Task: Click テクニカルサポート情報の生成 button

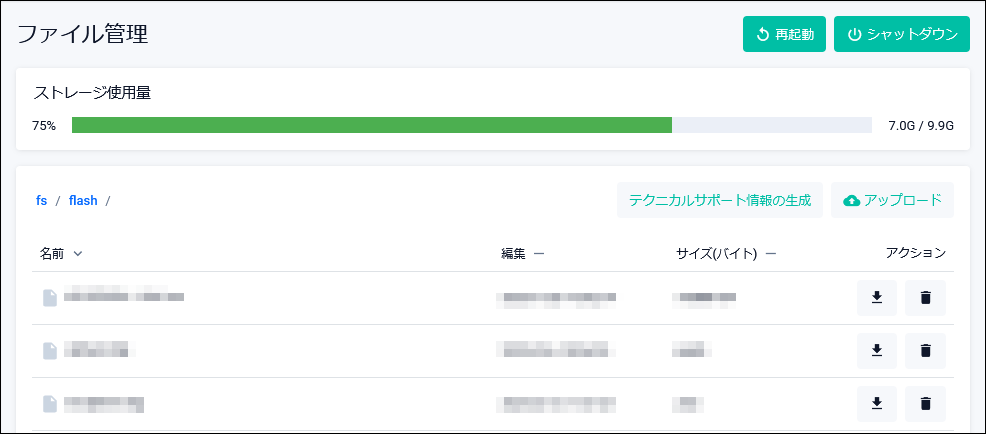Action: [x=720, y=201]
